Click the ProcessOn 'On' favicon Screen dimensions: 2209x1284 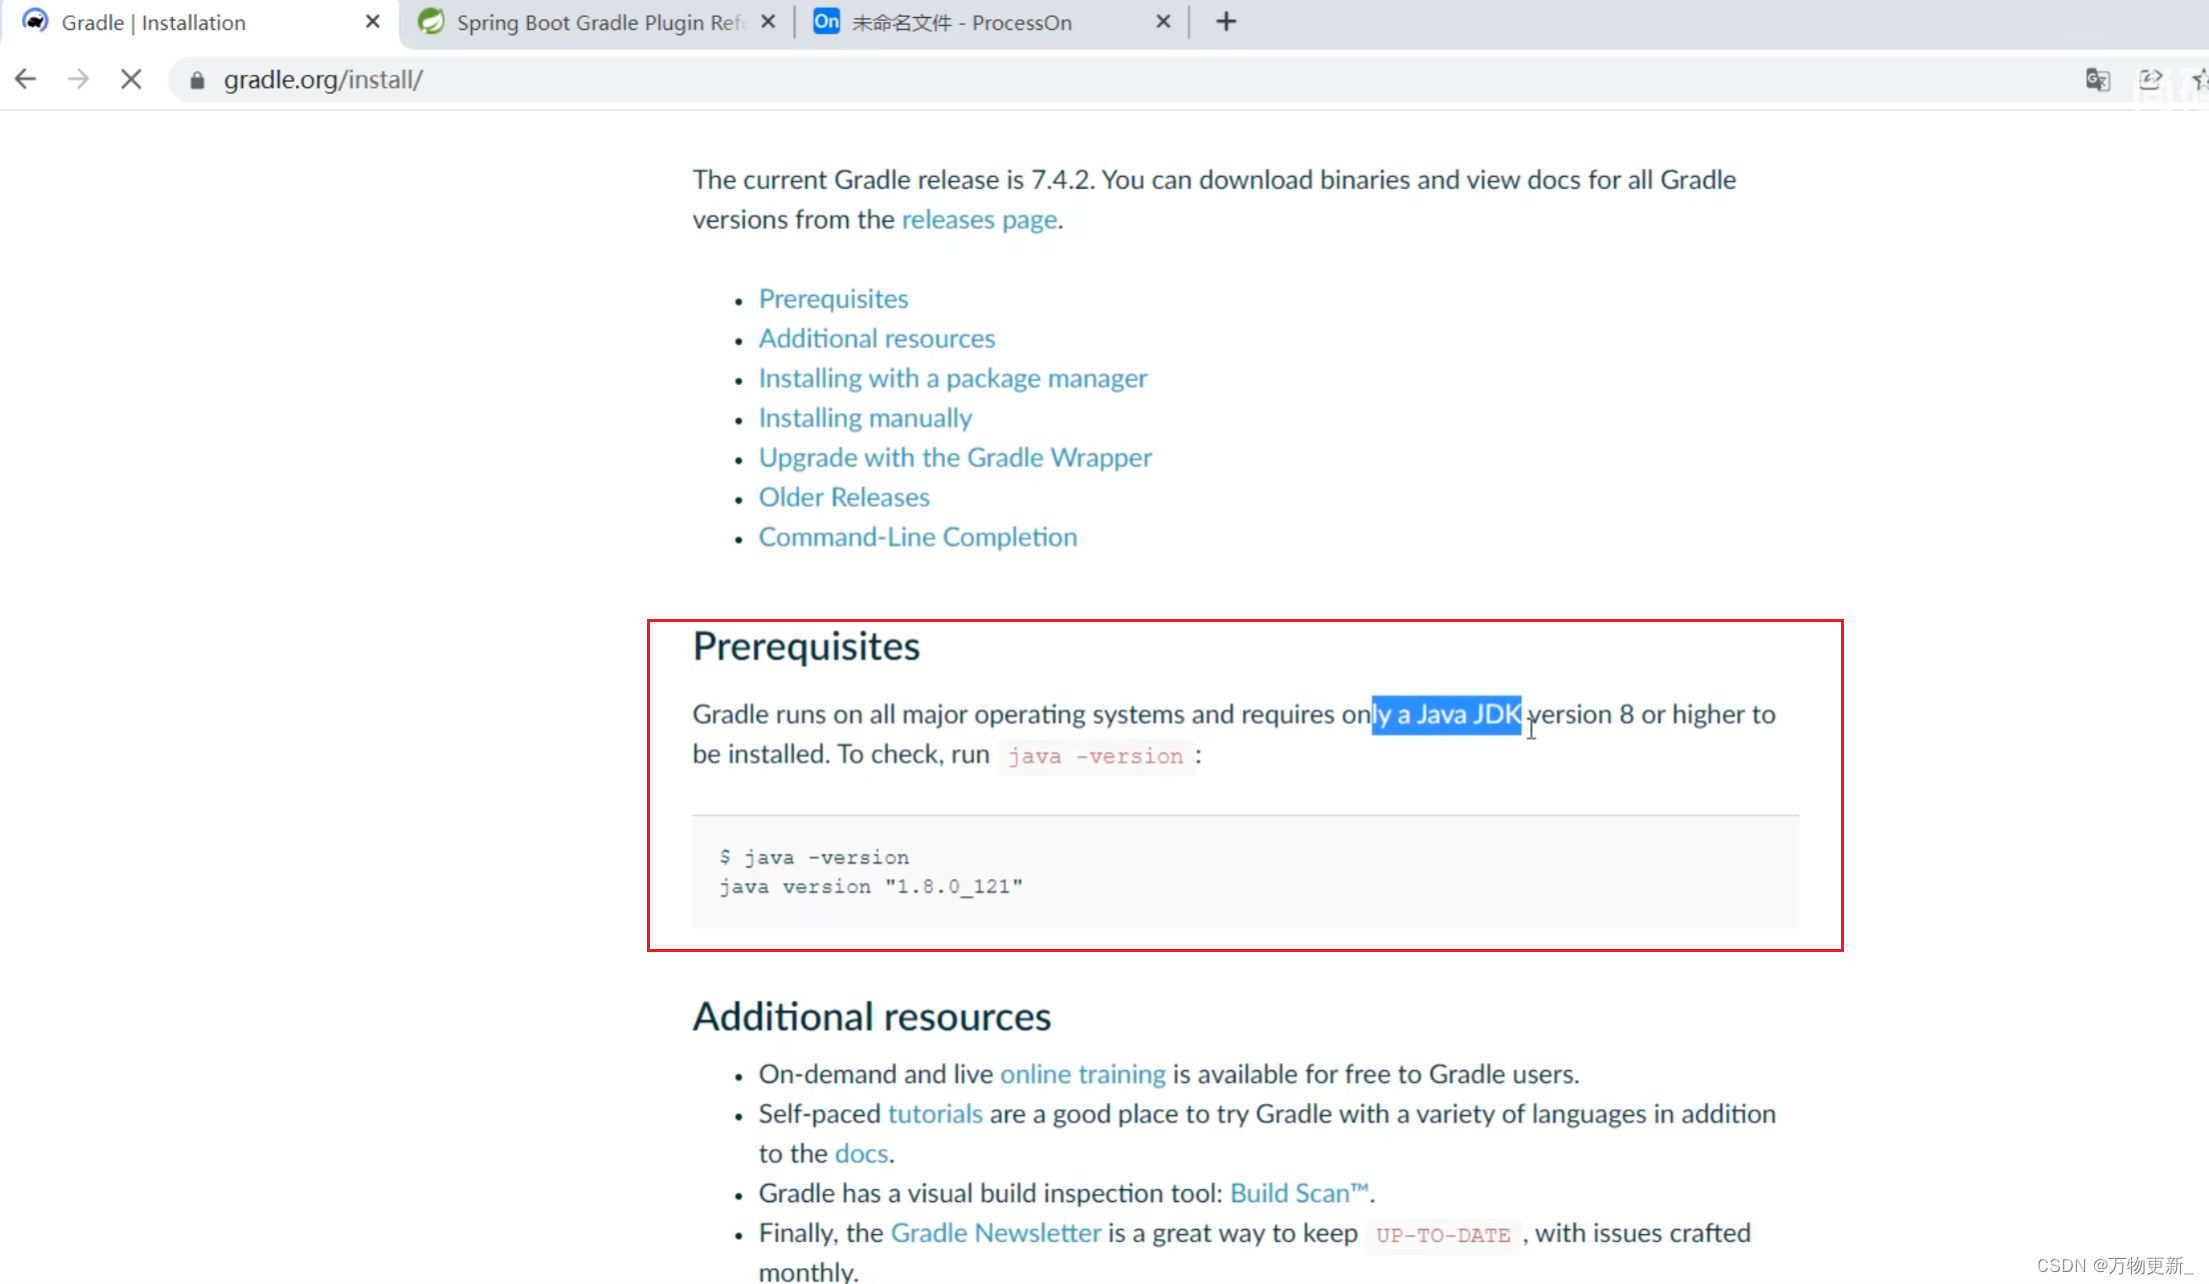[826, 21]
